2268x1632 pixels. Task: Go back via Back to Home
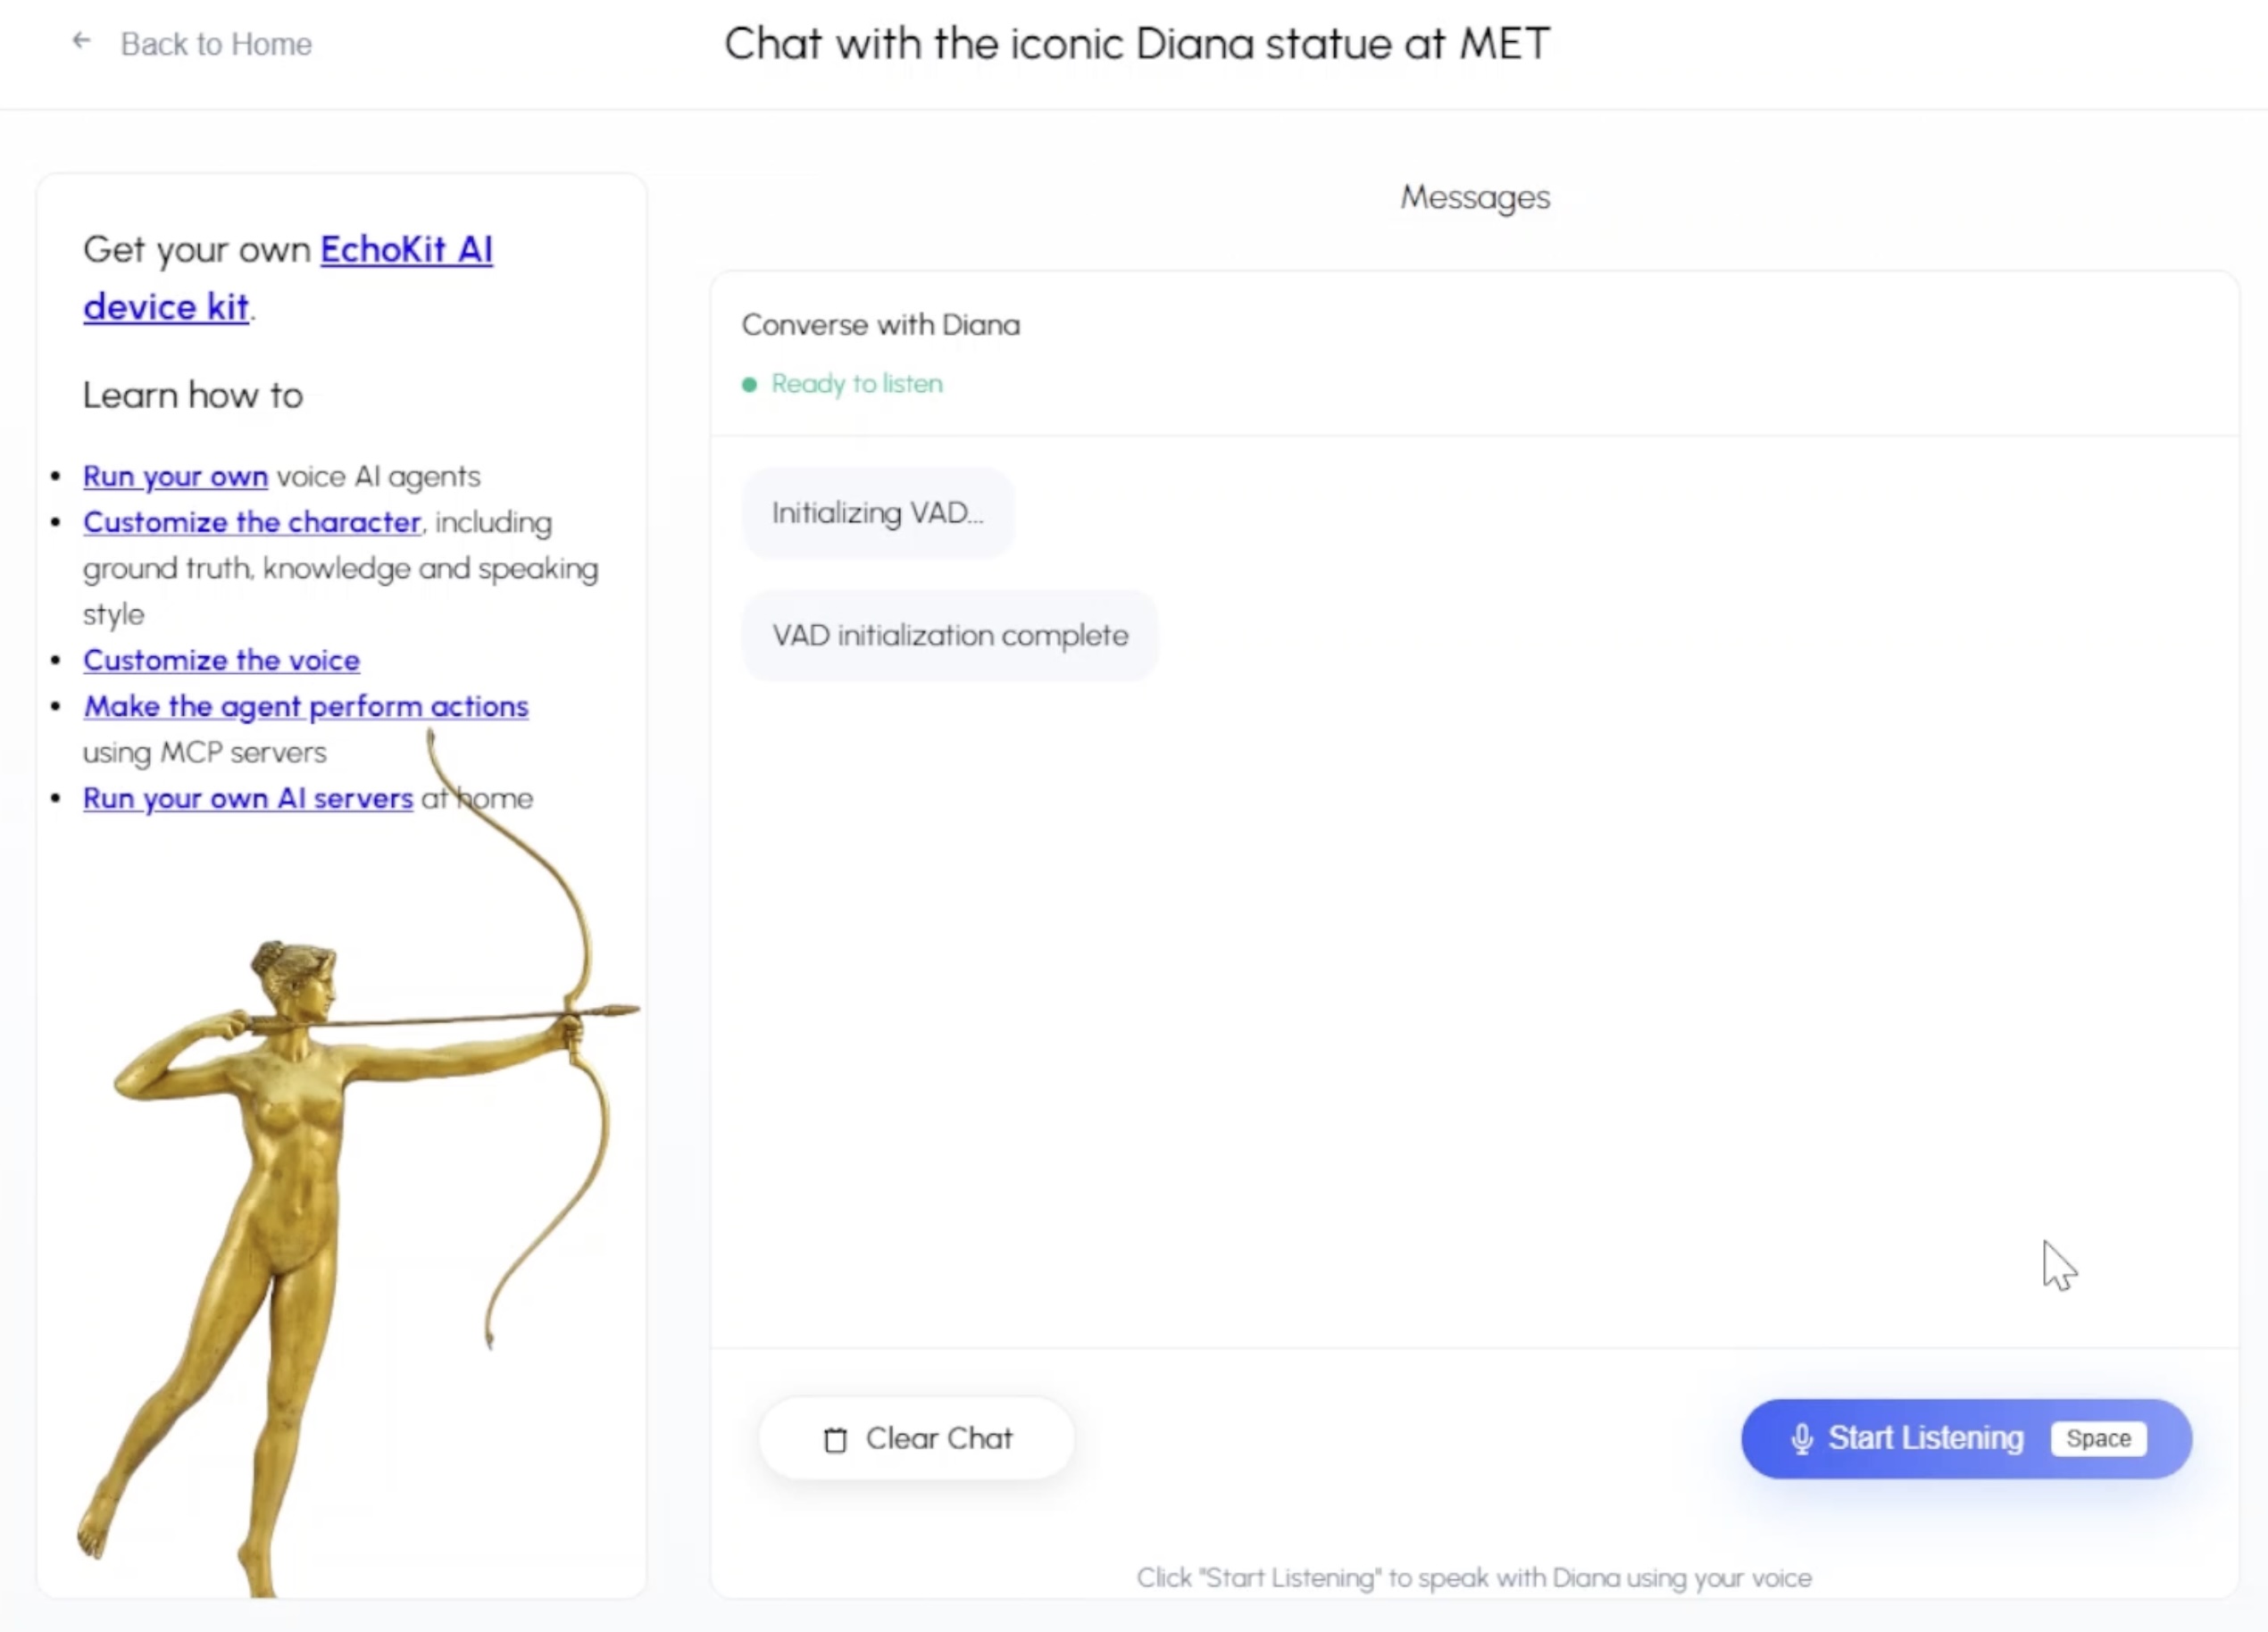(x=215, y=44)
